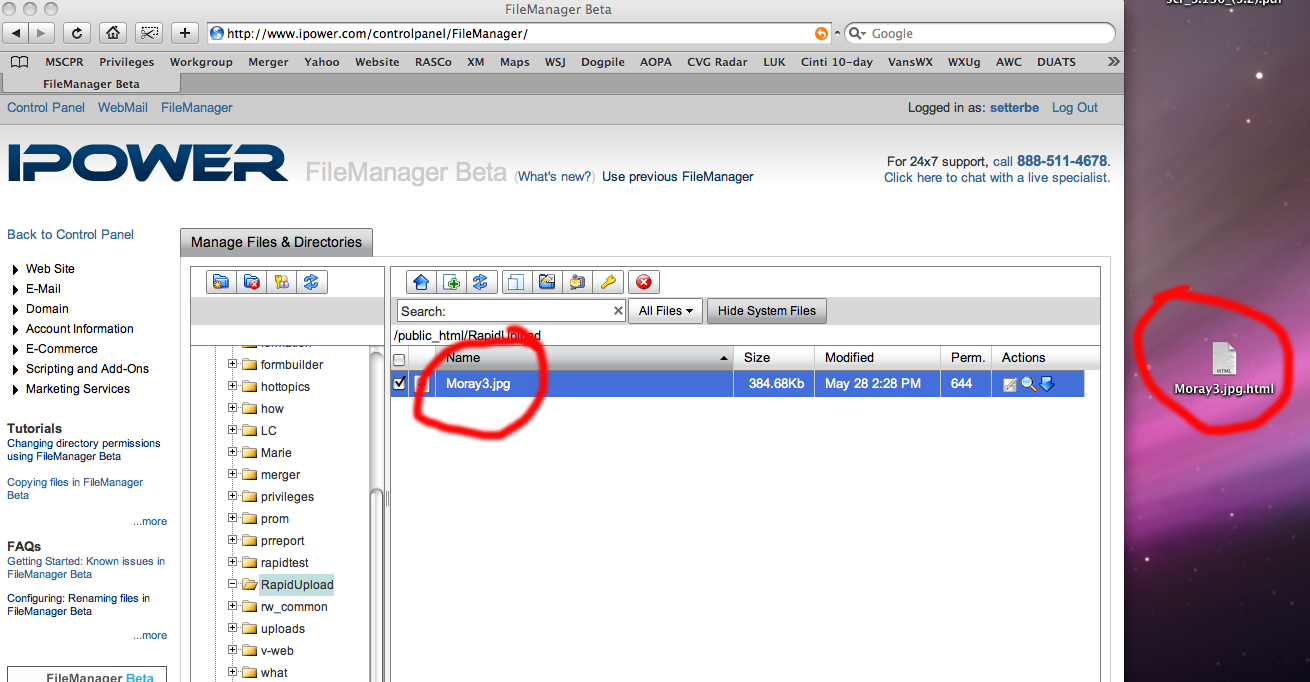Reload the page in browser
The width and height of the screenshot is (1310, 682).
click(x=77, y=33)
